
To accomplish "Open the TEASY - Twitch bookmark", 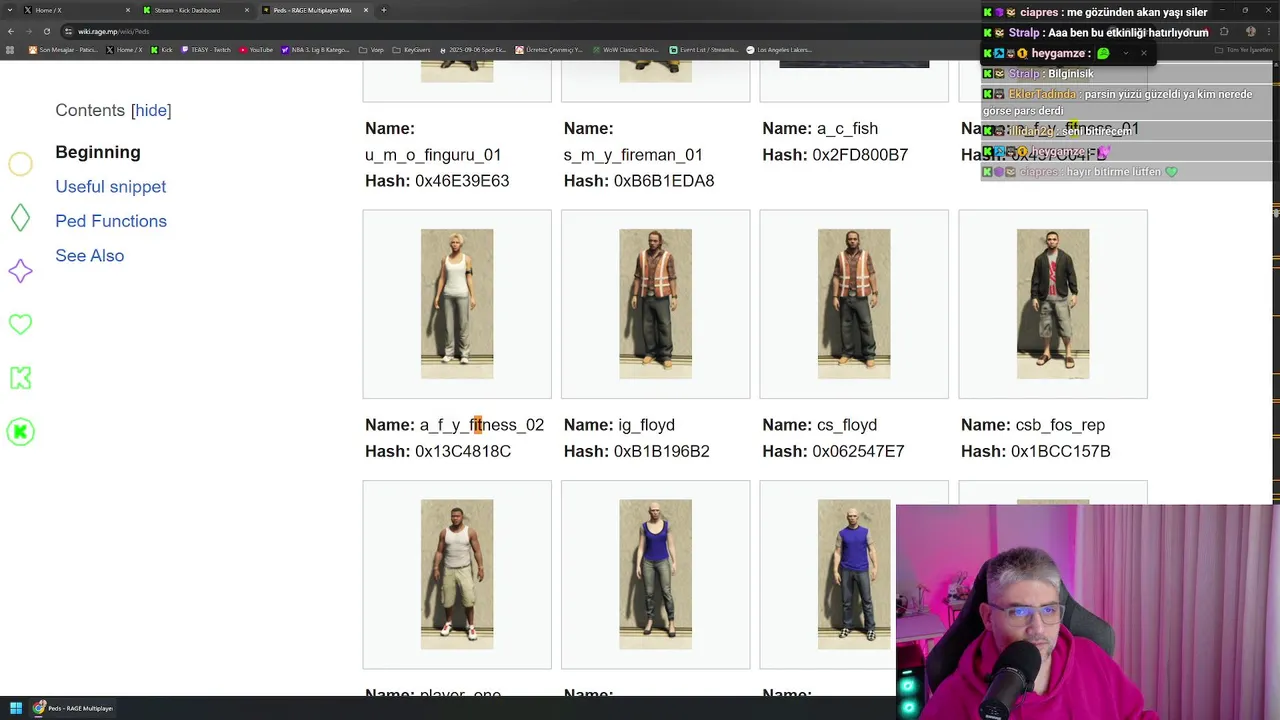I will (x=205, y=49).
